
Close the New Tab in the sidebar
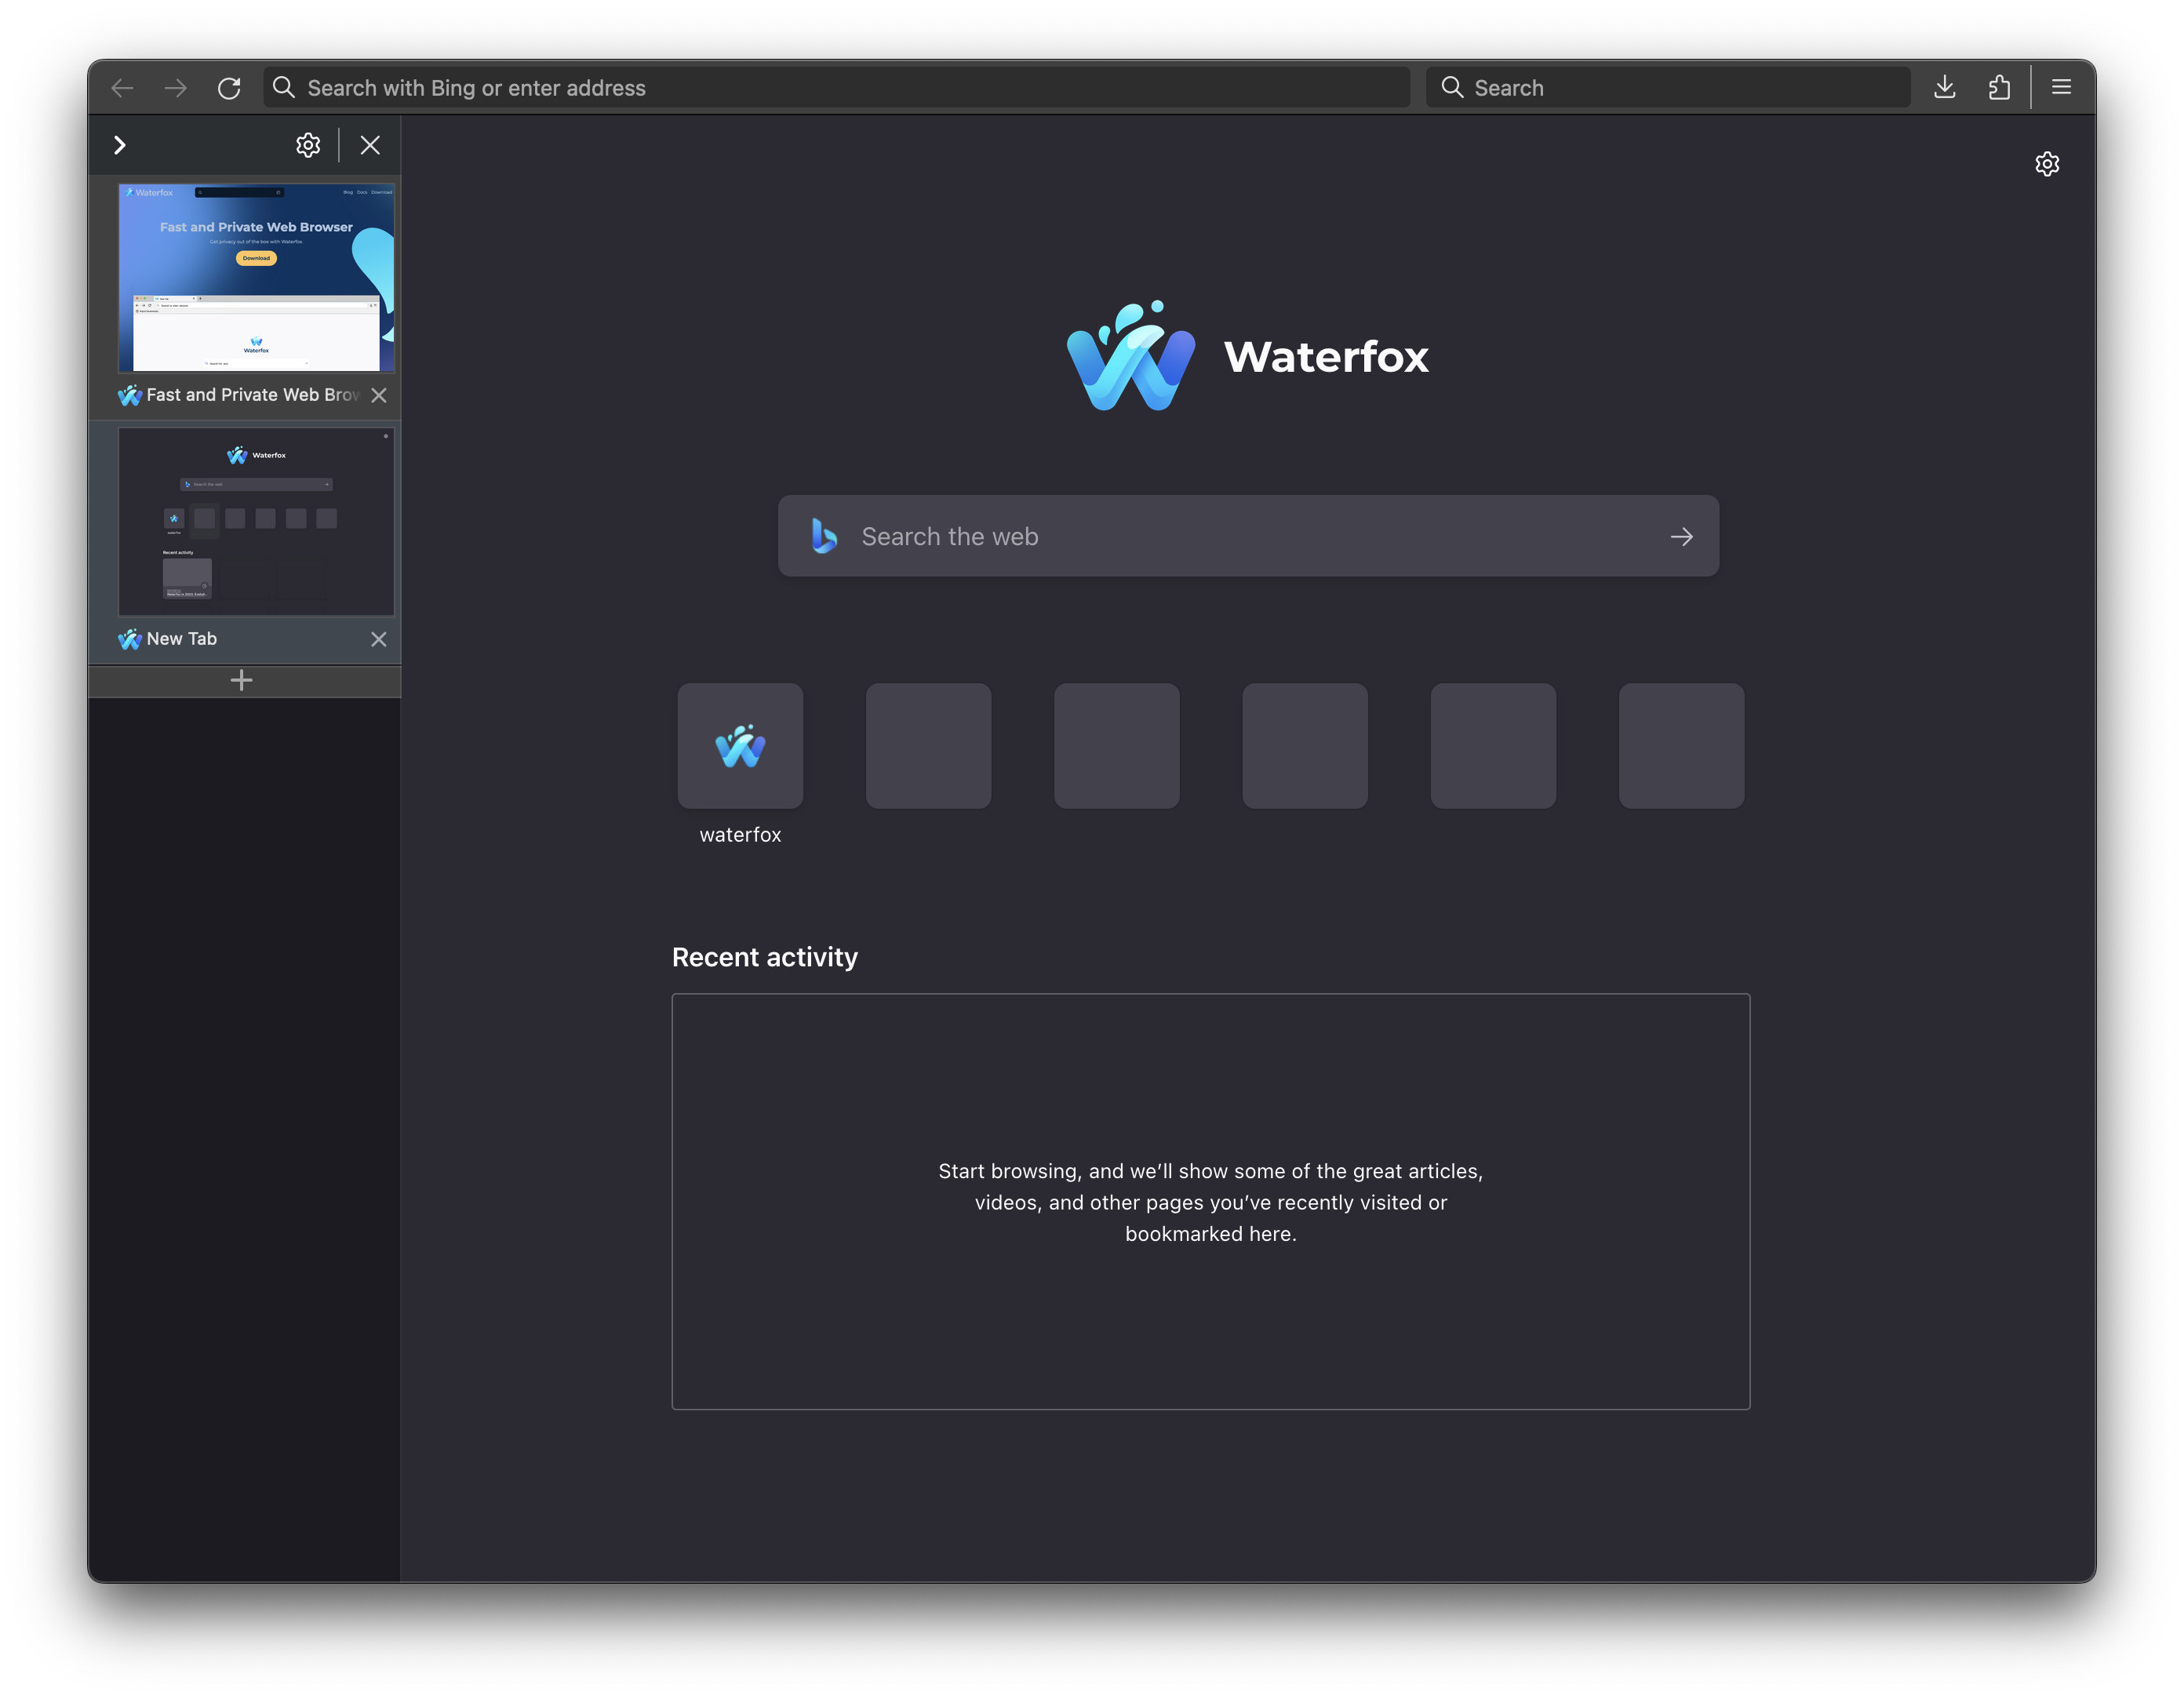(x=378, y=639)
